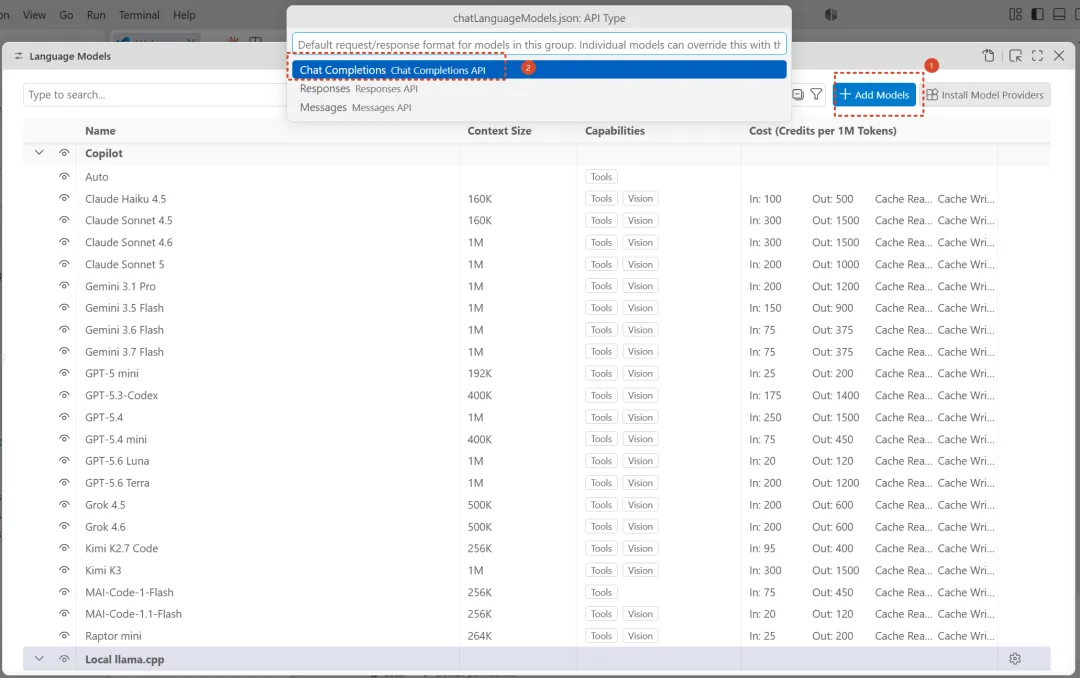This screenshot has width=1080, height=678.
Task: Hide Grok 4.5 model
Action: tap(64, 504)
